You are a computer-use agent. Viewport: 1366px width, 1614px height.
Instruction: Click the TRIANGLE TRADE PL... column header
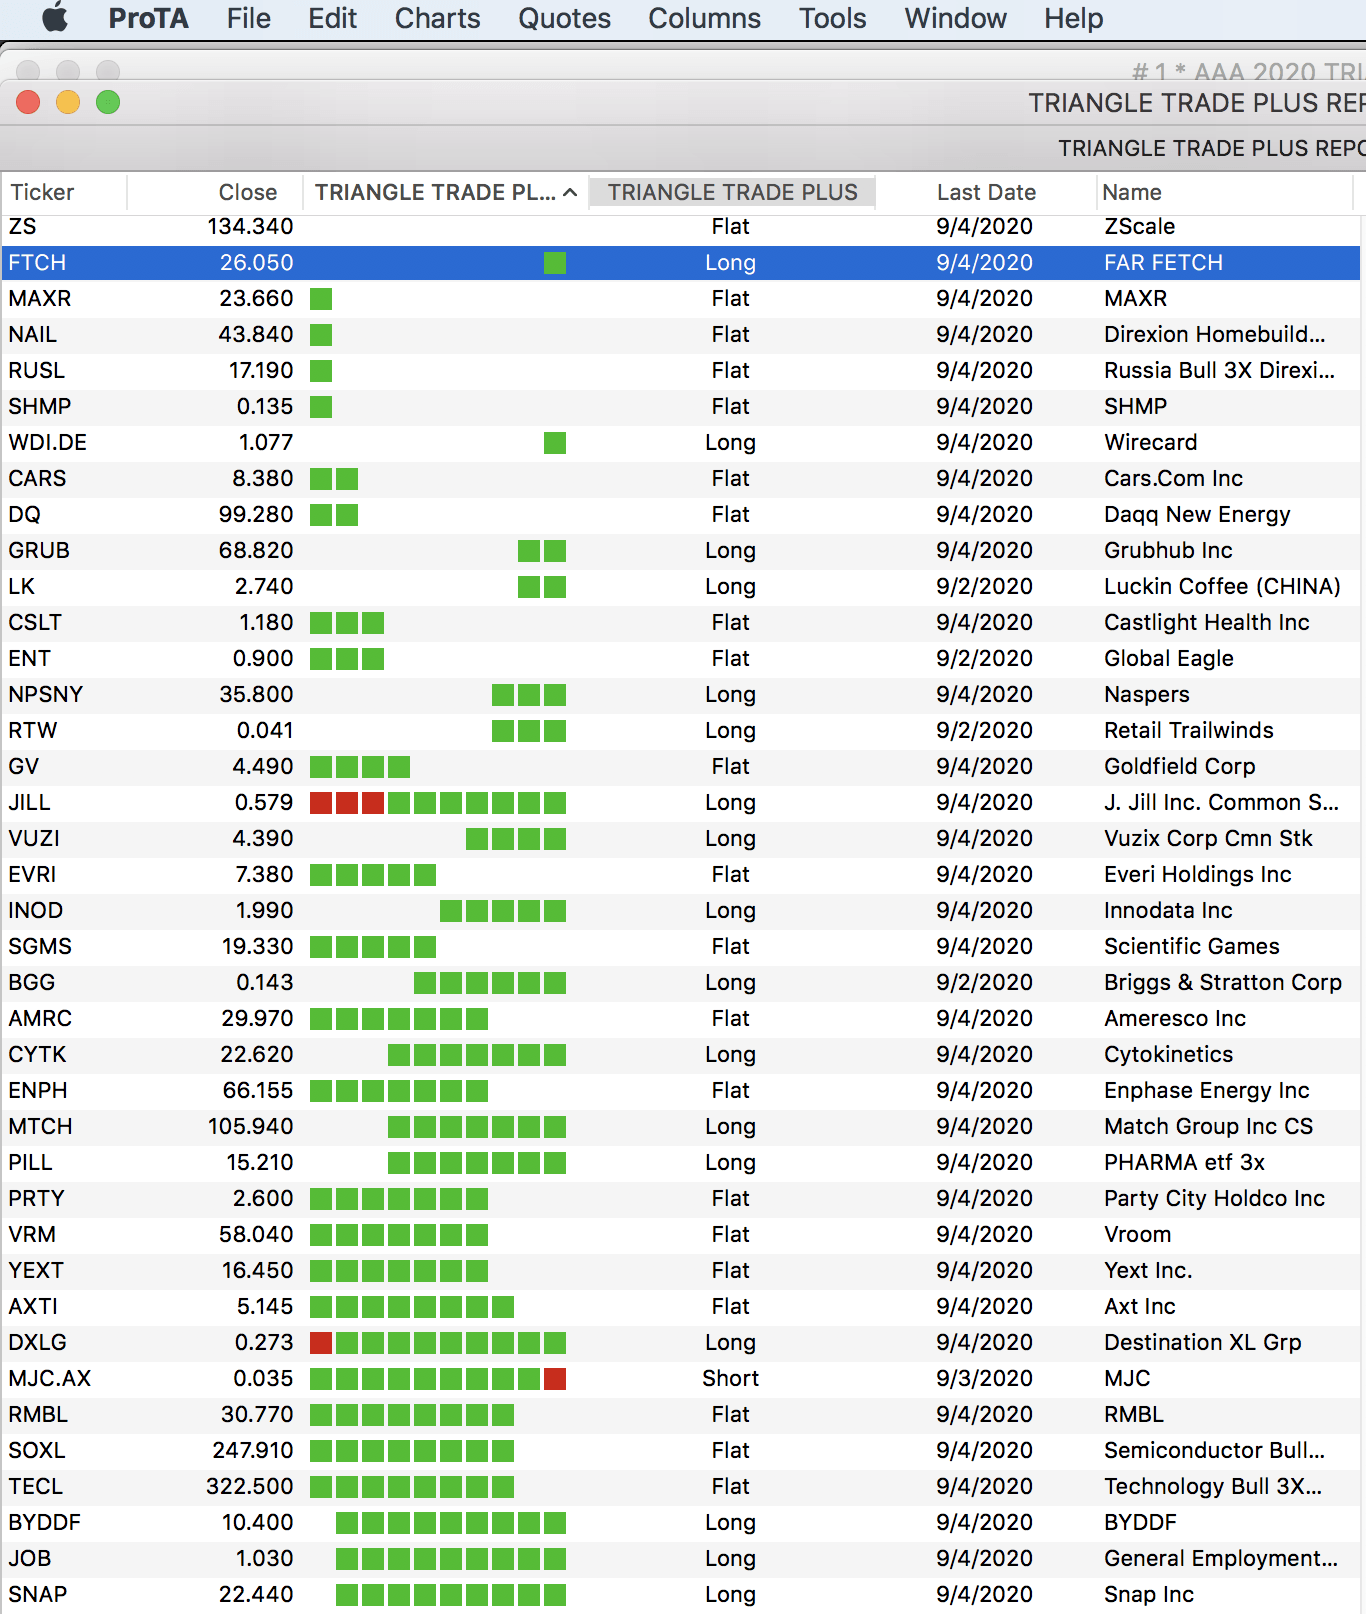coord(435,192)
